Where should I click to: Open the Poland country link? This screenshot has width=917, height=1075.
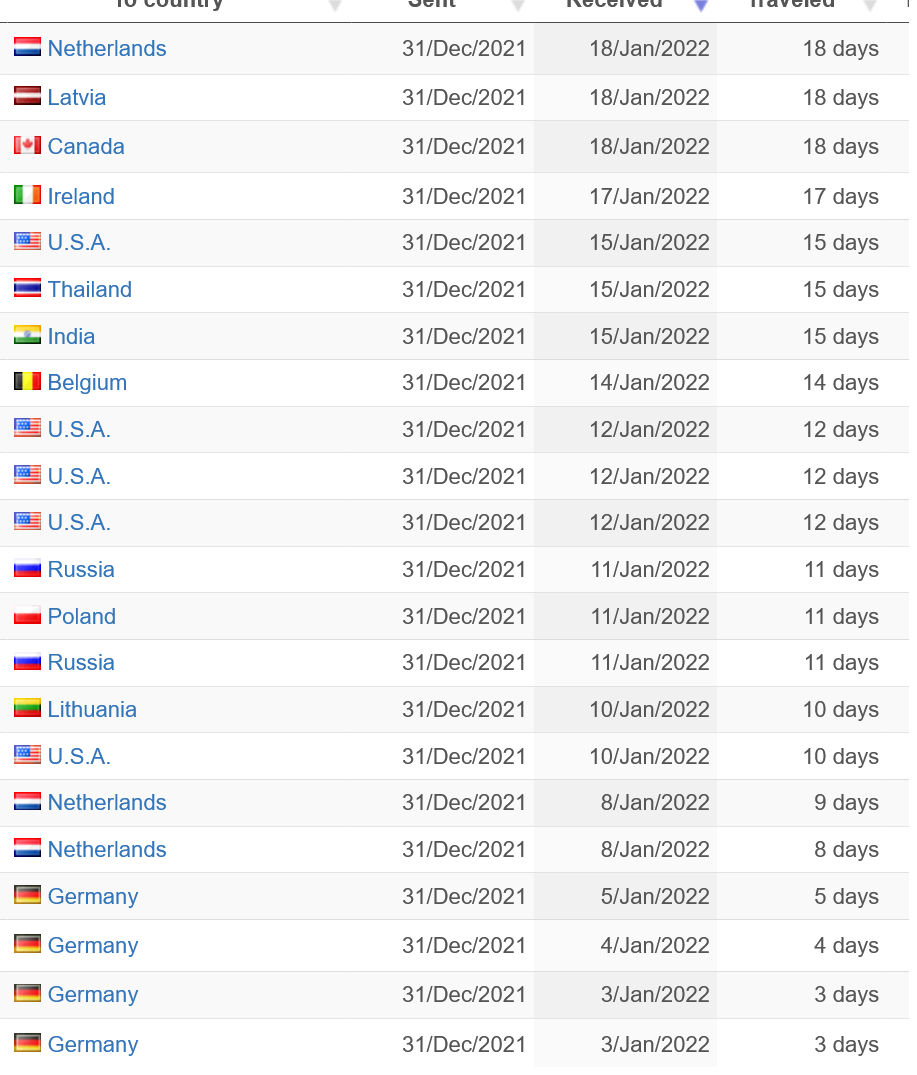(82, 616)
